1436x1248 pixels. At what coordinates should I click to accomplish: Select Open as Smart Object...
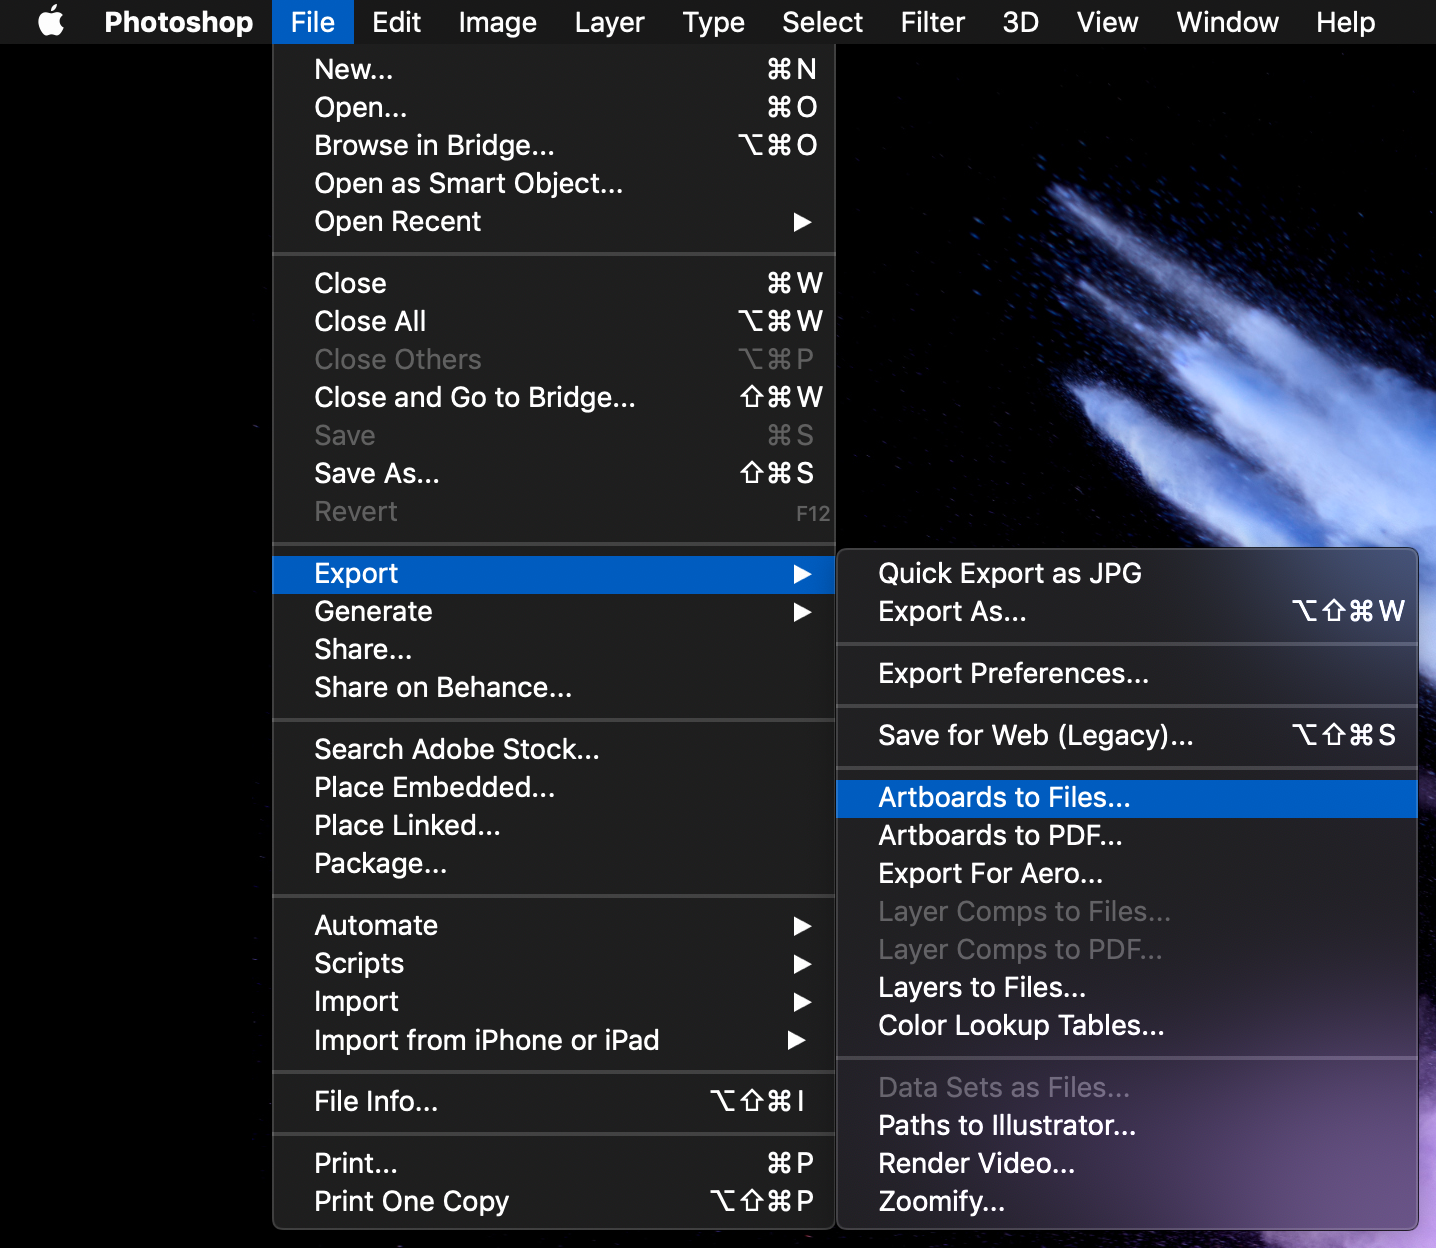tap(554, 183)
